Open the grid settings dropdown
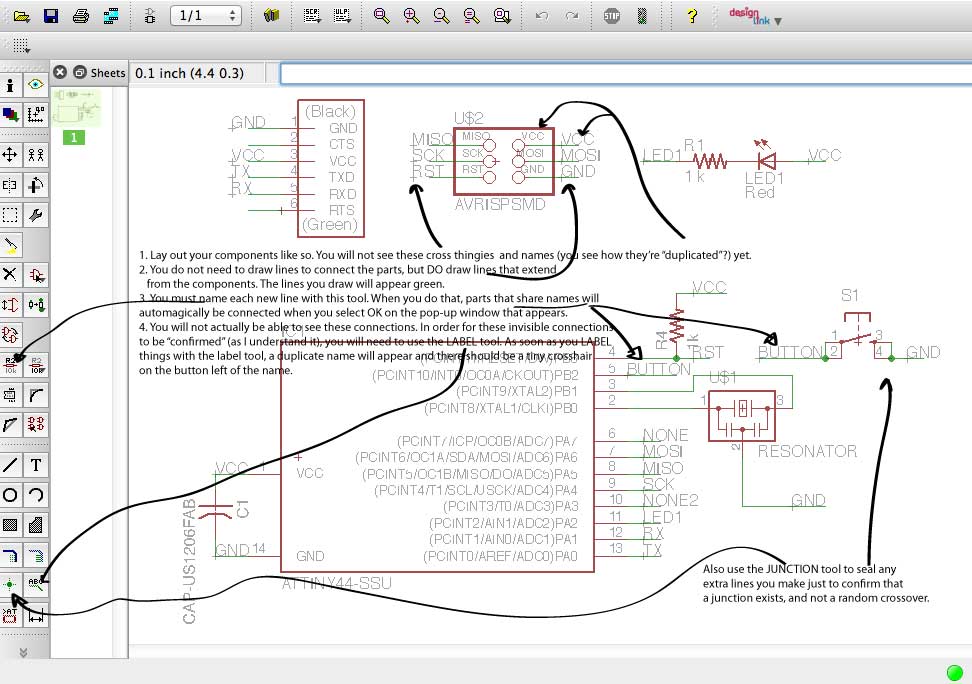The height and width of the screenshot is (684, 972). click(21, 45)
